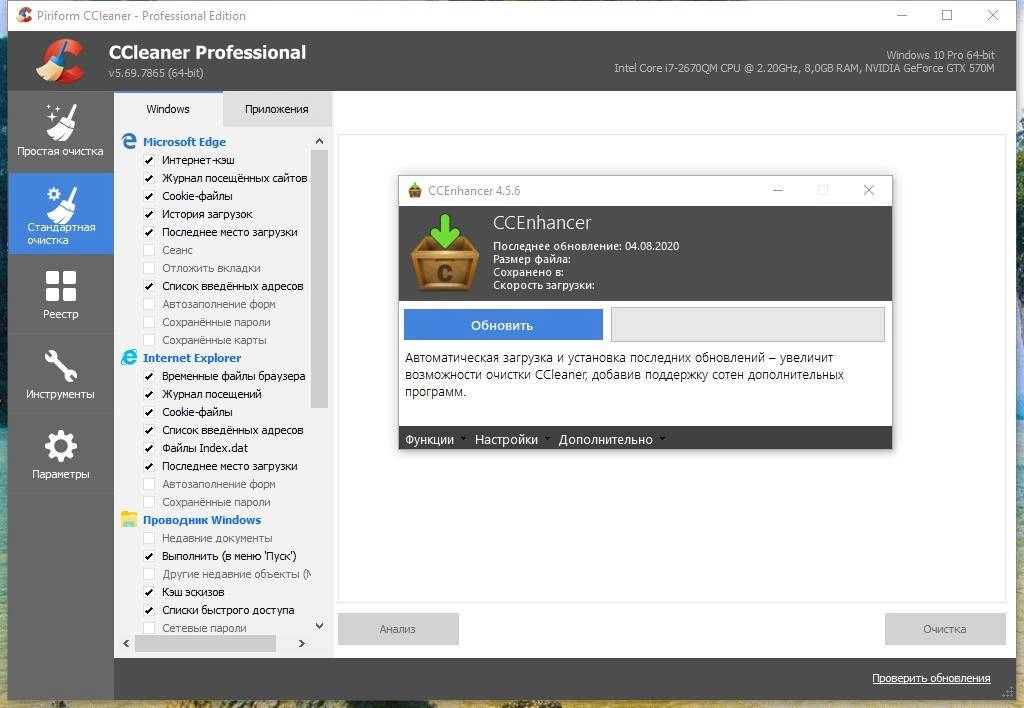Open Проверить обновления link
Image resolution: width=1024 pixels, height=708 pixels.
point(931,679)
